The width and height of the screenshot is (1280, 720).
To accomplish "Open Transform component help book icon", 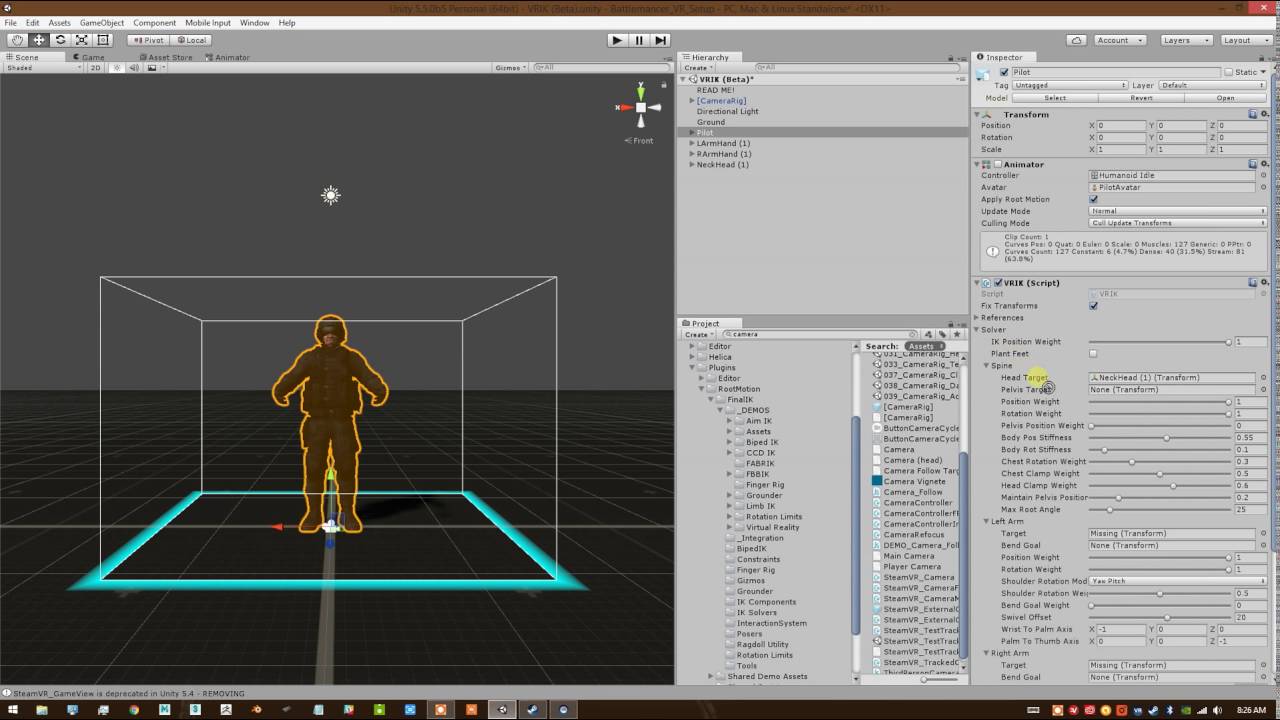I will tap(1254, 114).
